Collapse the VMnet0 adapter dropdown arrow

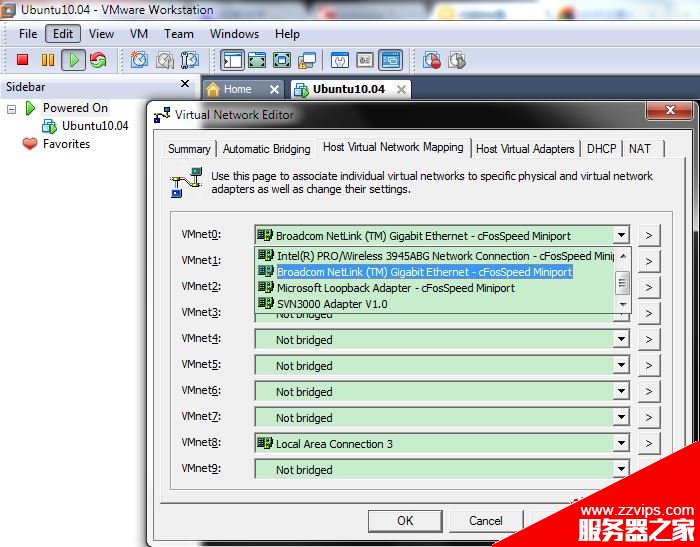621,235
